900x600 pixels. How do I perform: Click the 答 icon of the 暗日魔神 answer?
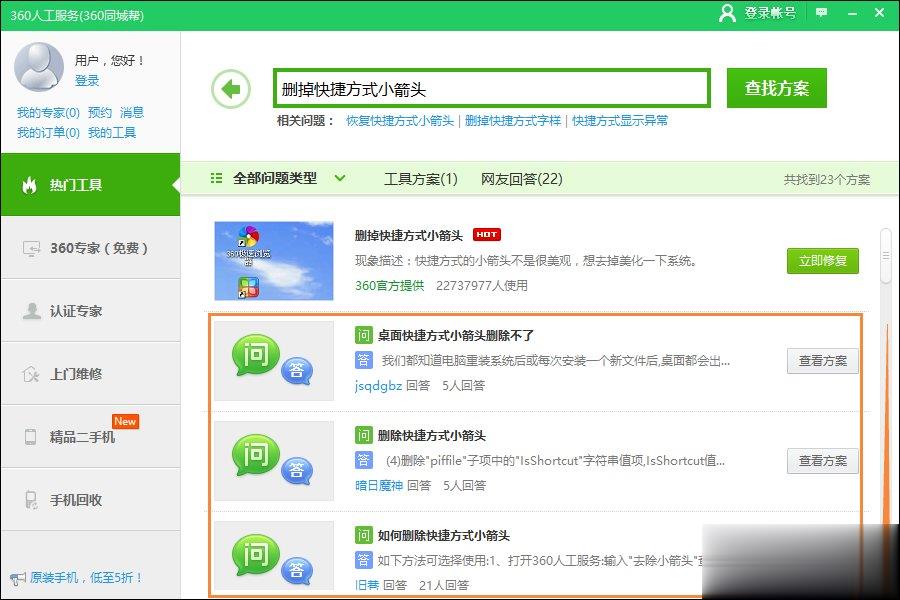tap(363, 460)
